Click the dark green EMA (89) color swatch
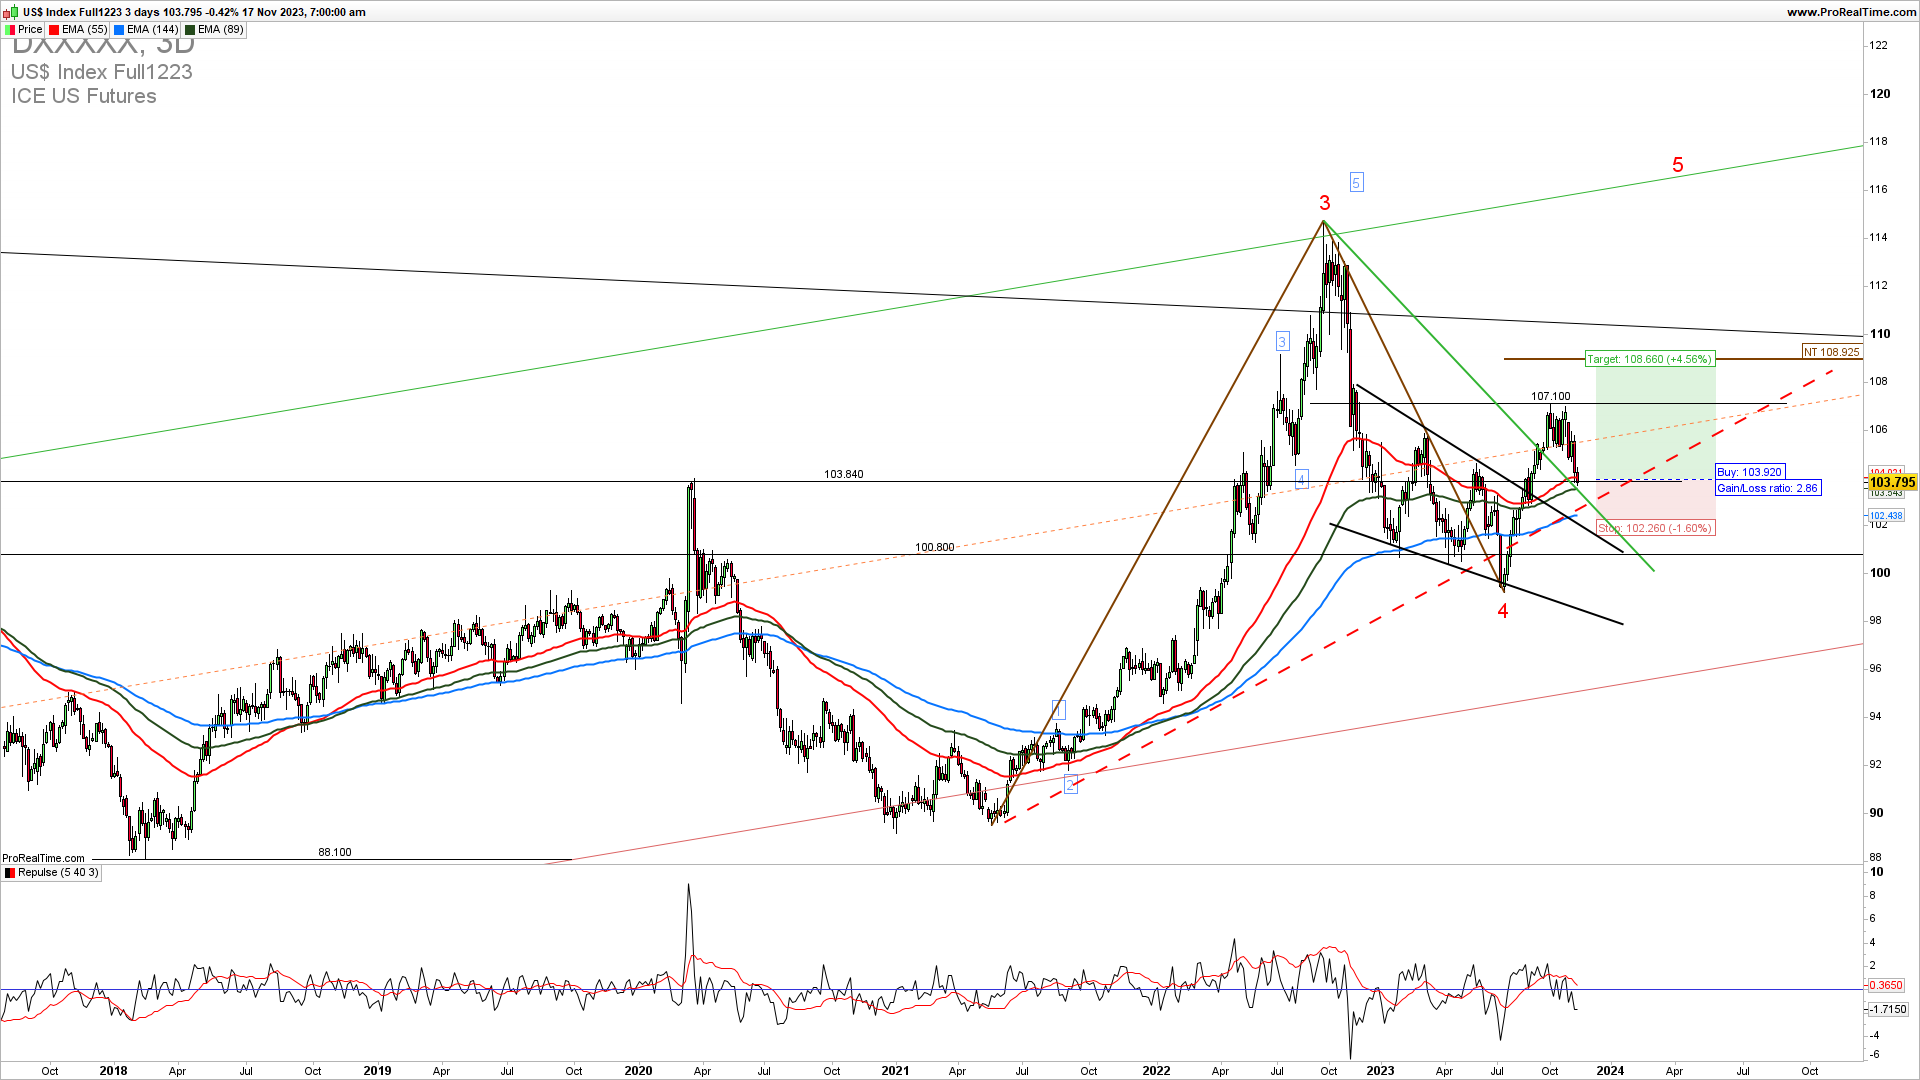This screenshot has width=1920, height=1080. pos(190,30)
